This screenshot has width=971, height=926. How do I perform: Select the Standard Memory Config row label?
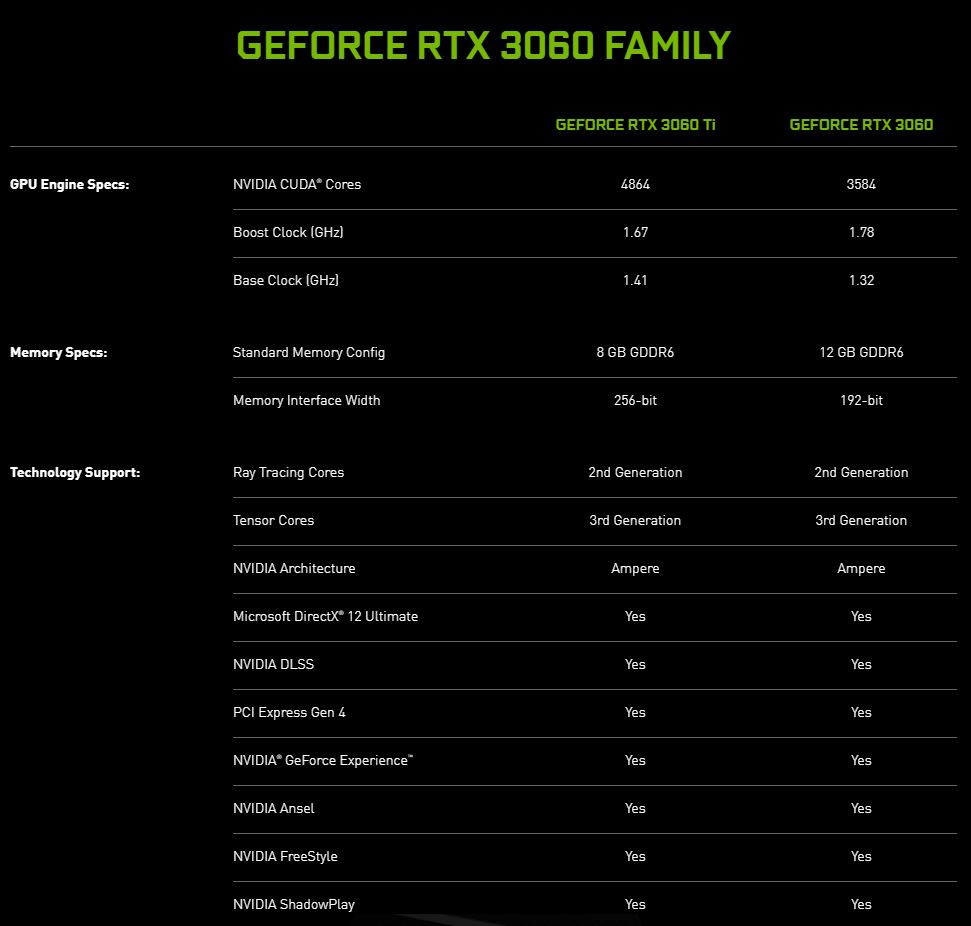point(308,352)
